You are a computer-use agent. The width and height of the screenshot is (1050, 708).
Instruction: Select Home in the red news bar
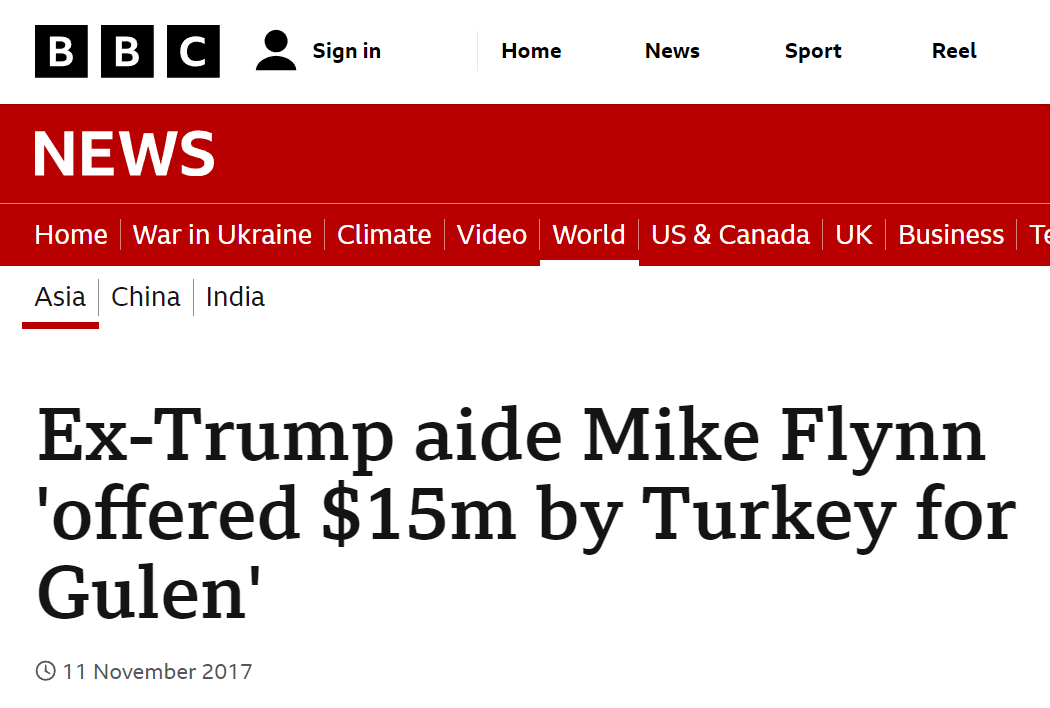[x=71, y=235]
